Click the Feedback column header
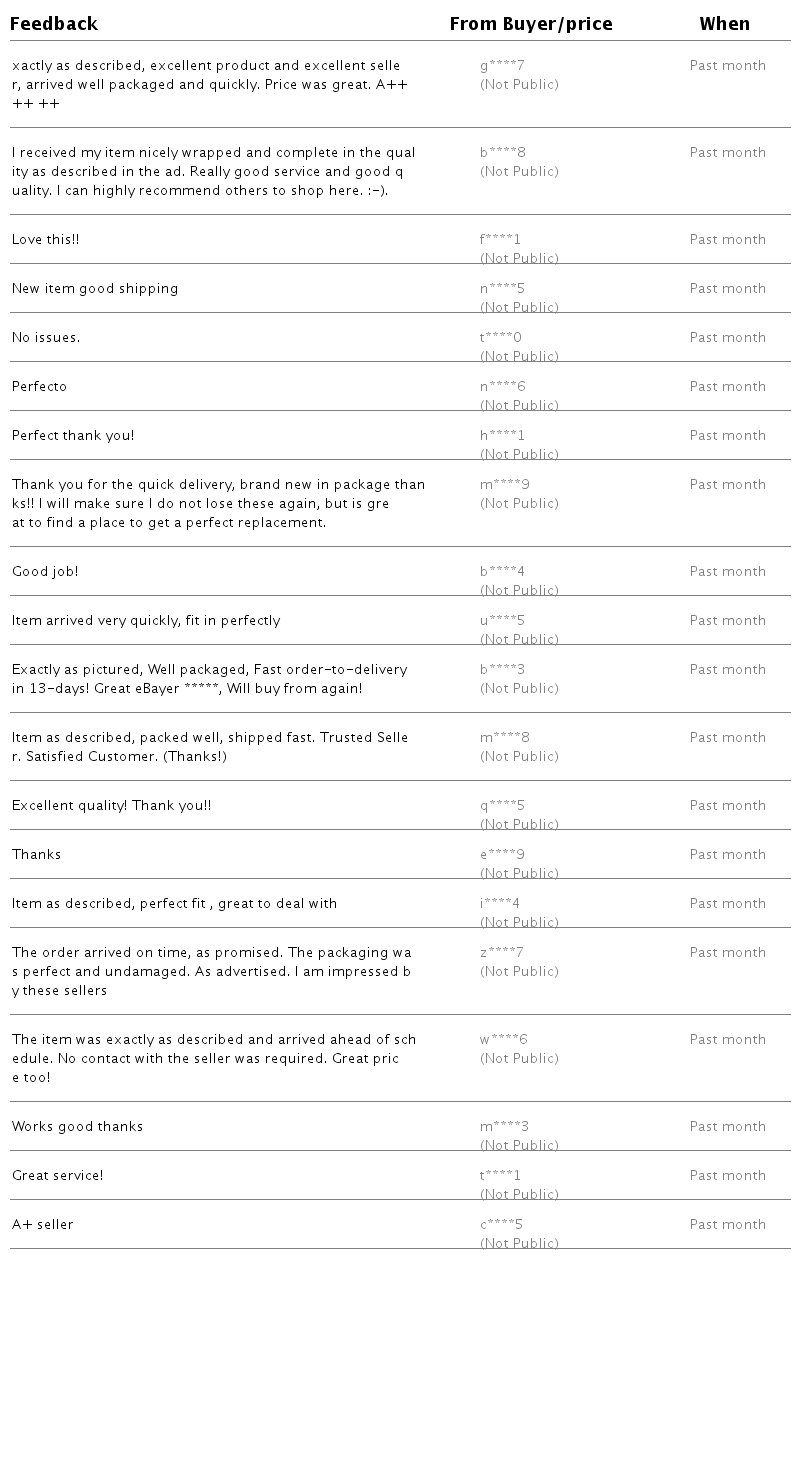The image size is (800, 1480). 54,23
